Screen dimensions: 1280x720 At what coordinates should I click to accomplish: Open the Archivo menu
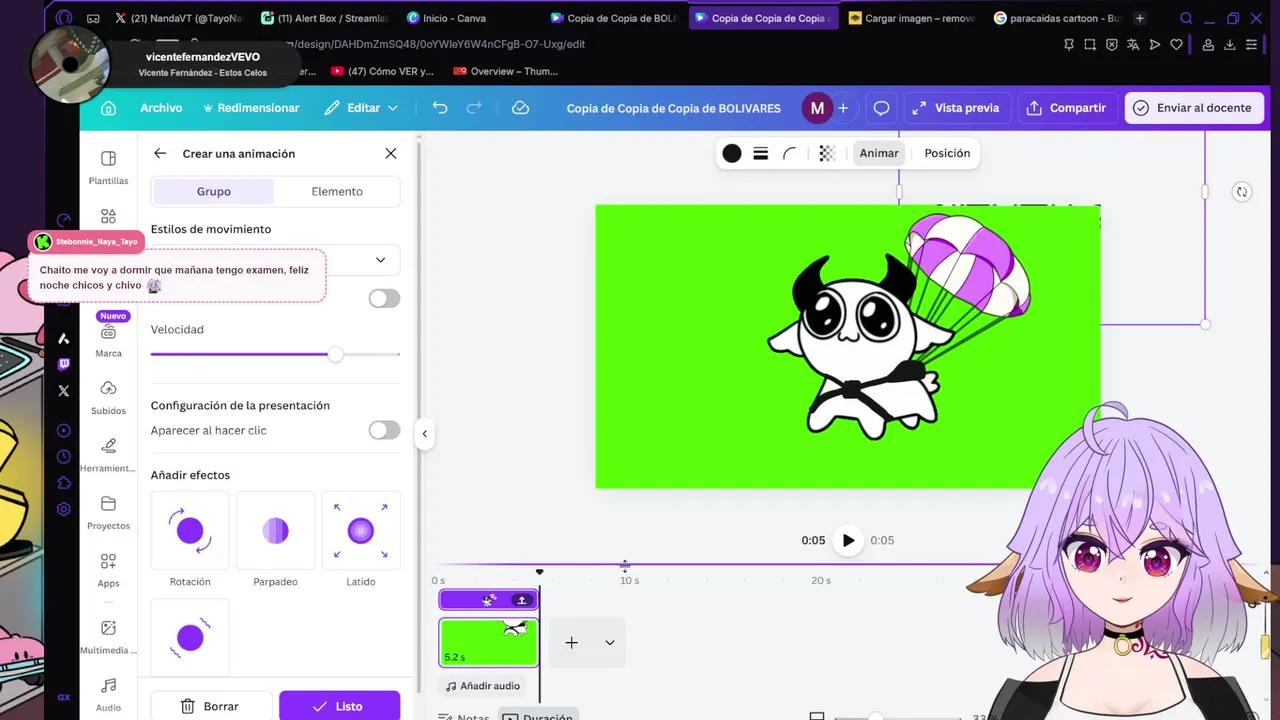tap(161, 108)
